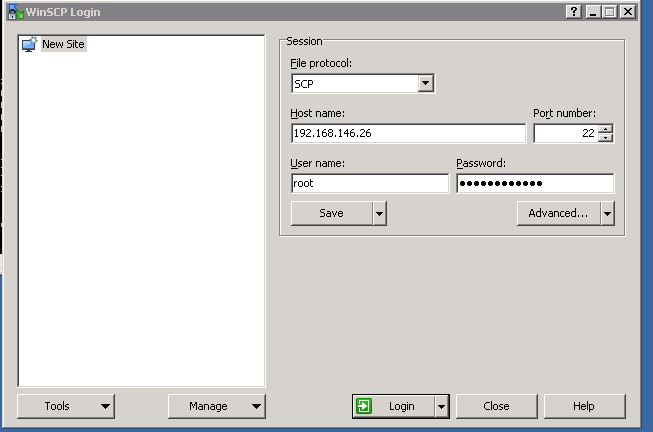This screenshot has width=653, height=432.
Task: Expand the Advanced button dropdown arrow
Action: [x=608, y=213]
